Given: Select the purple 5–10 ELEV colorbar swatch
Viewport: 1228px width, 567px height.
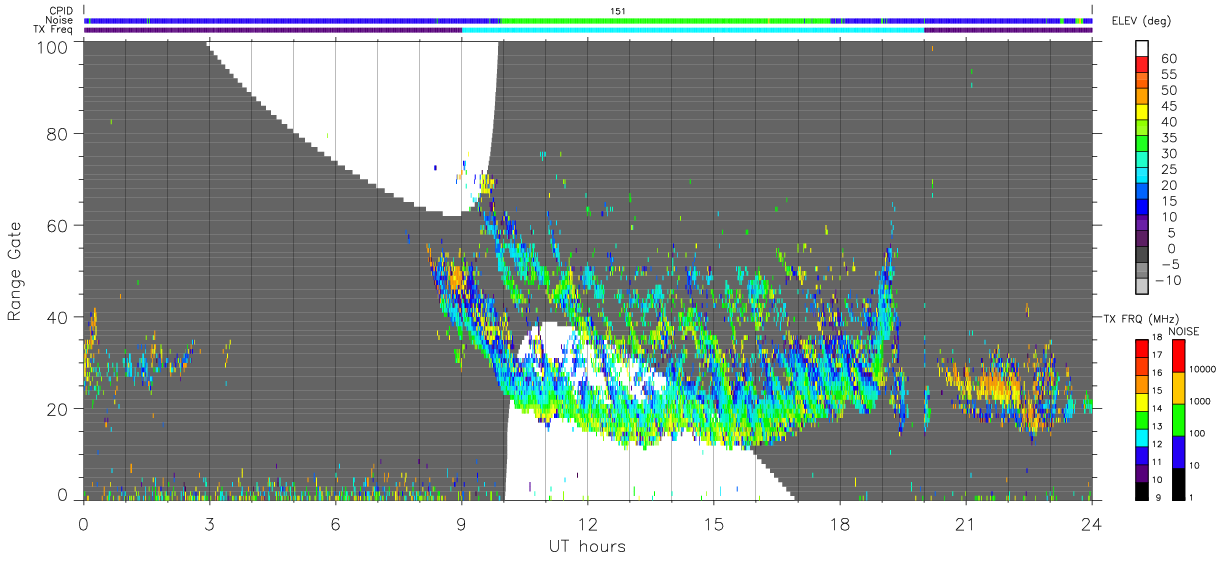Looking at the screenshot, I should tap(1142, 224).
